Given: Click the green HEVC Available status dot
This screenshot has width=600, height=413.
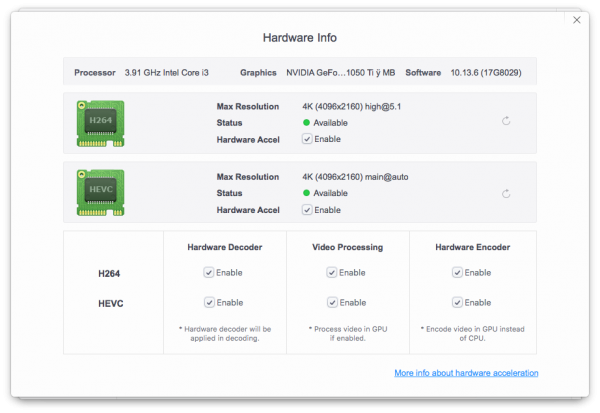Looking at the screenshot, I should (x=306, y=193).
